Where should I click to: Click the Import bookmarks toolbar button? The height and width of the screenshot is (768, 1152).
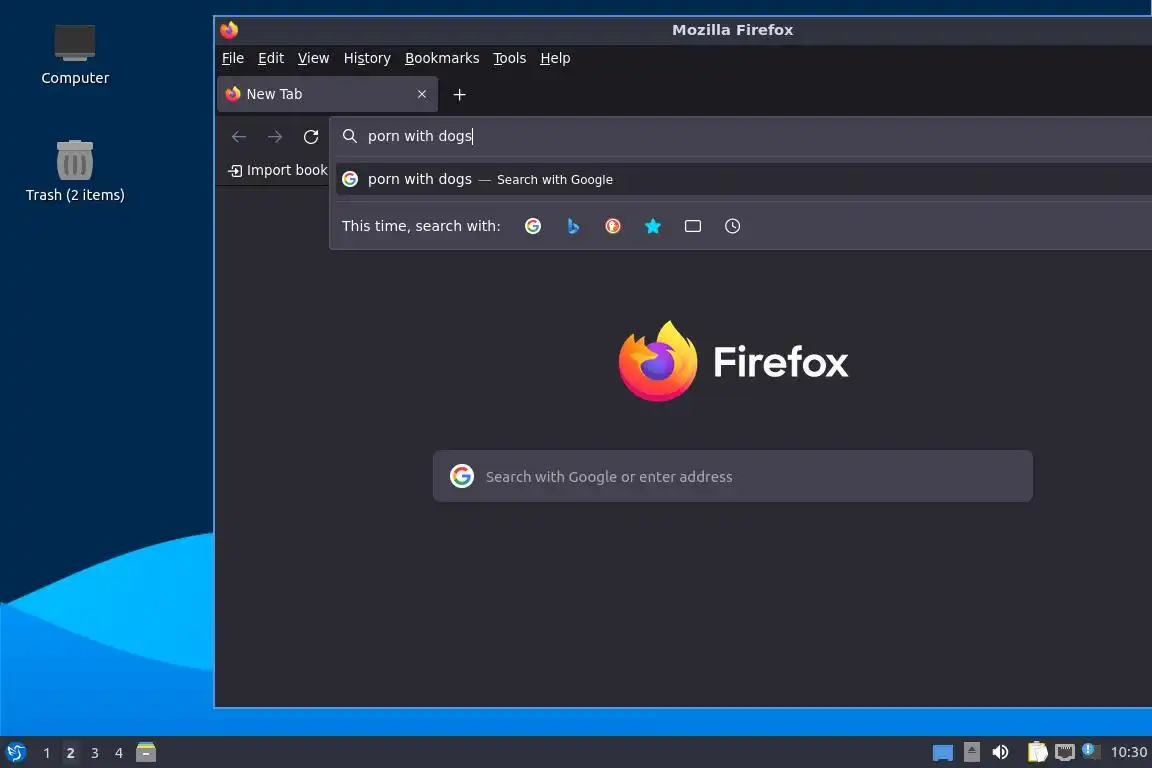tap(278, 171)
